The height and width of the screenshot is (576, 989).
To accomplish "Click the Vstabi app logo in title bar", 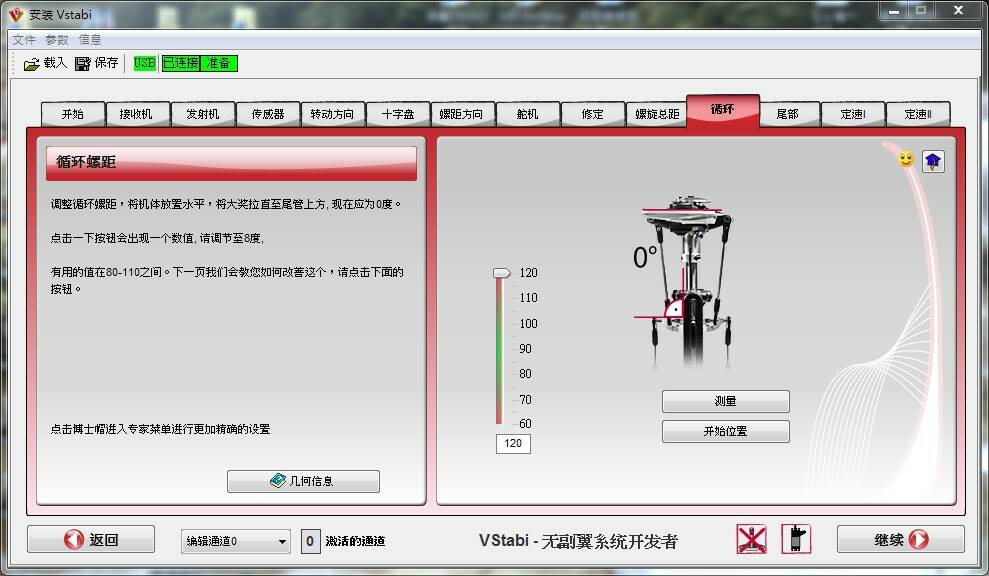I will [16, 14].
